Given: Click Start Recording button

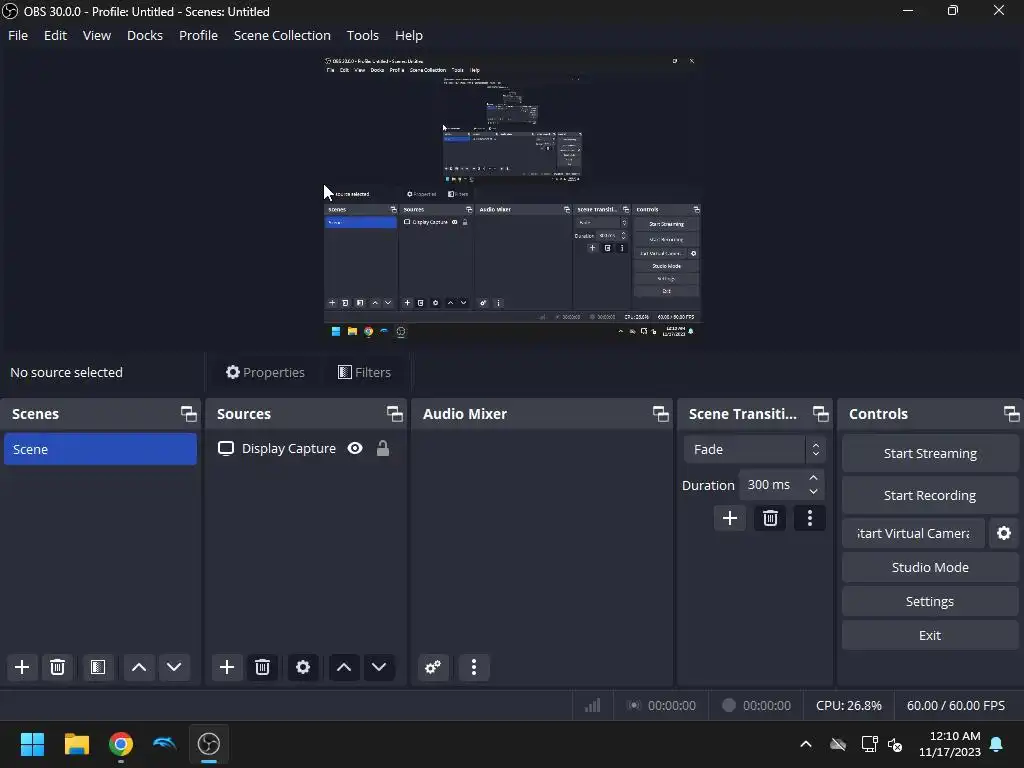Looking at the screenshot, I should tap(930, 495).
